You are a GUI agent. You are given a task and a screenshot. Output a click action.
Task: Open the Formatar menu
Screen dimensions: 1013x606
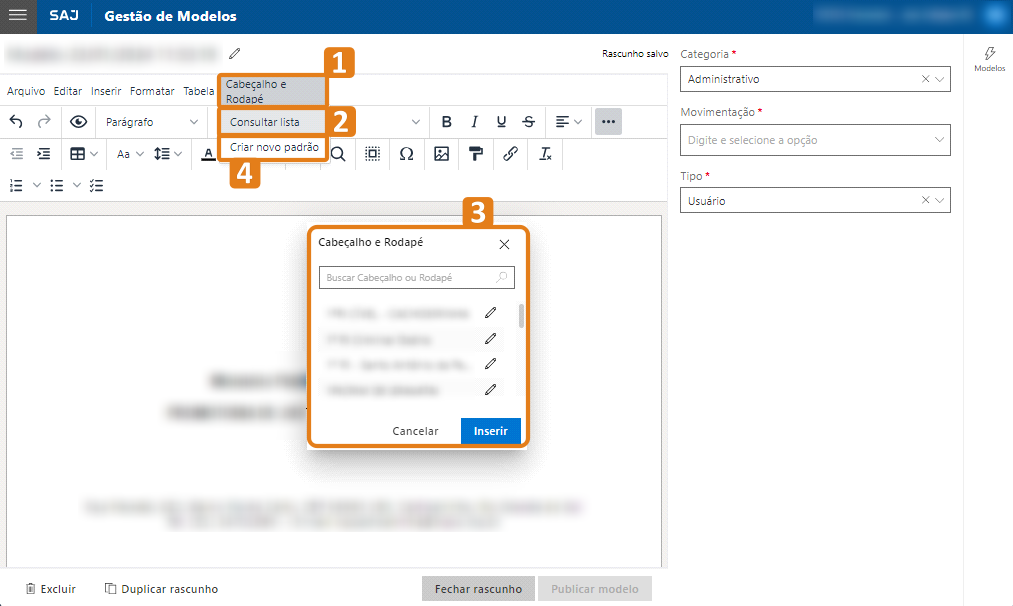coord(152,90)
